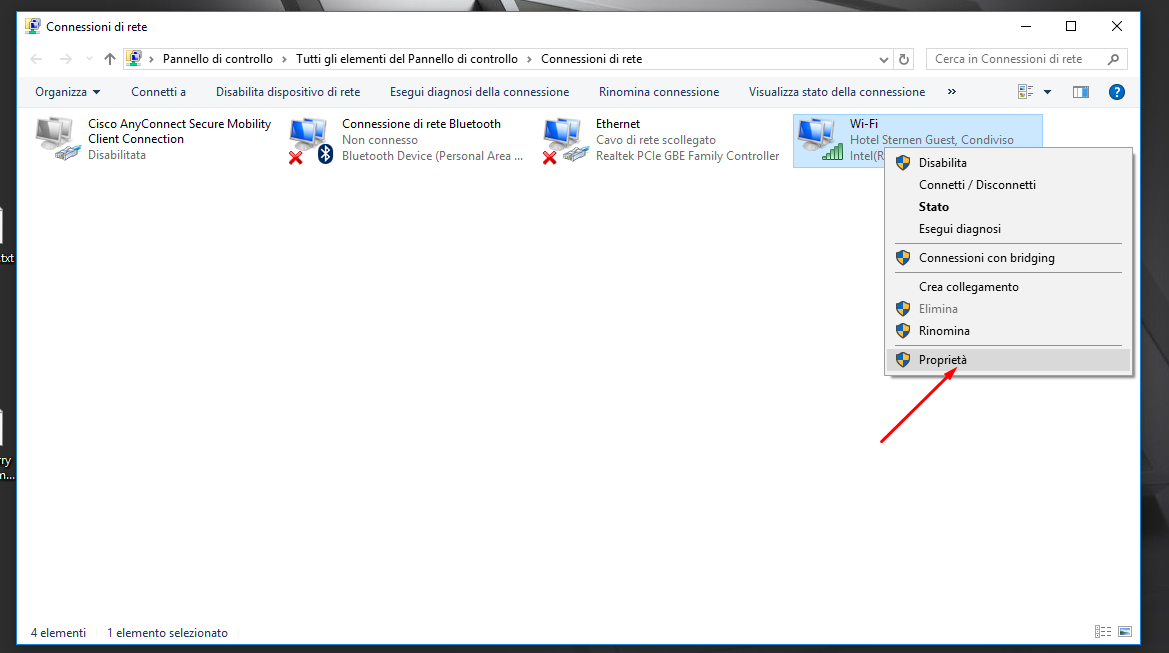
Task: Select the Cisco AnyConnect adapter icon
Action: tap(57, 139)
